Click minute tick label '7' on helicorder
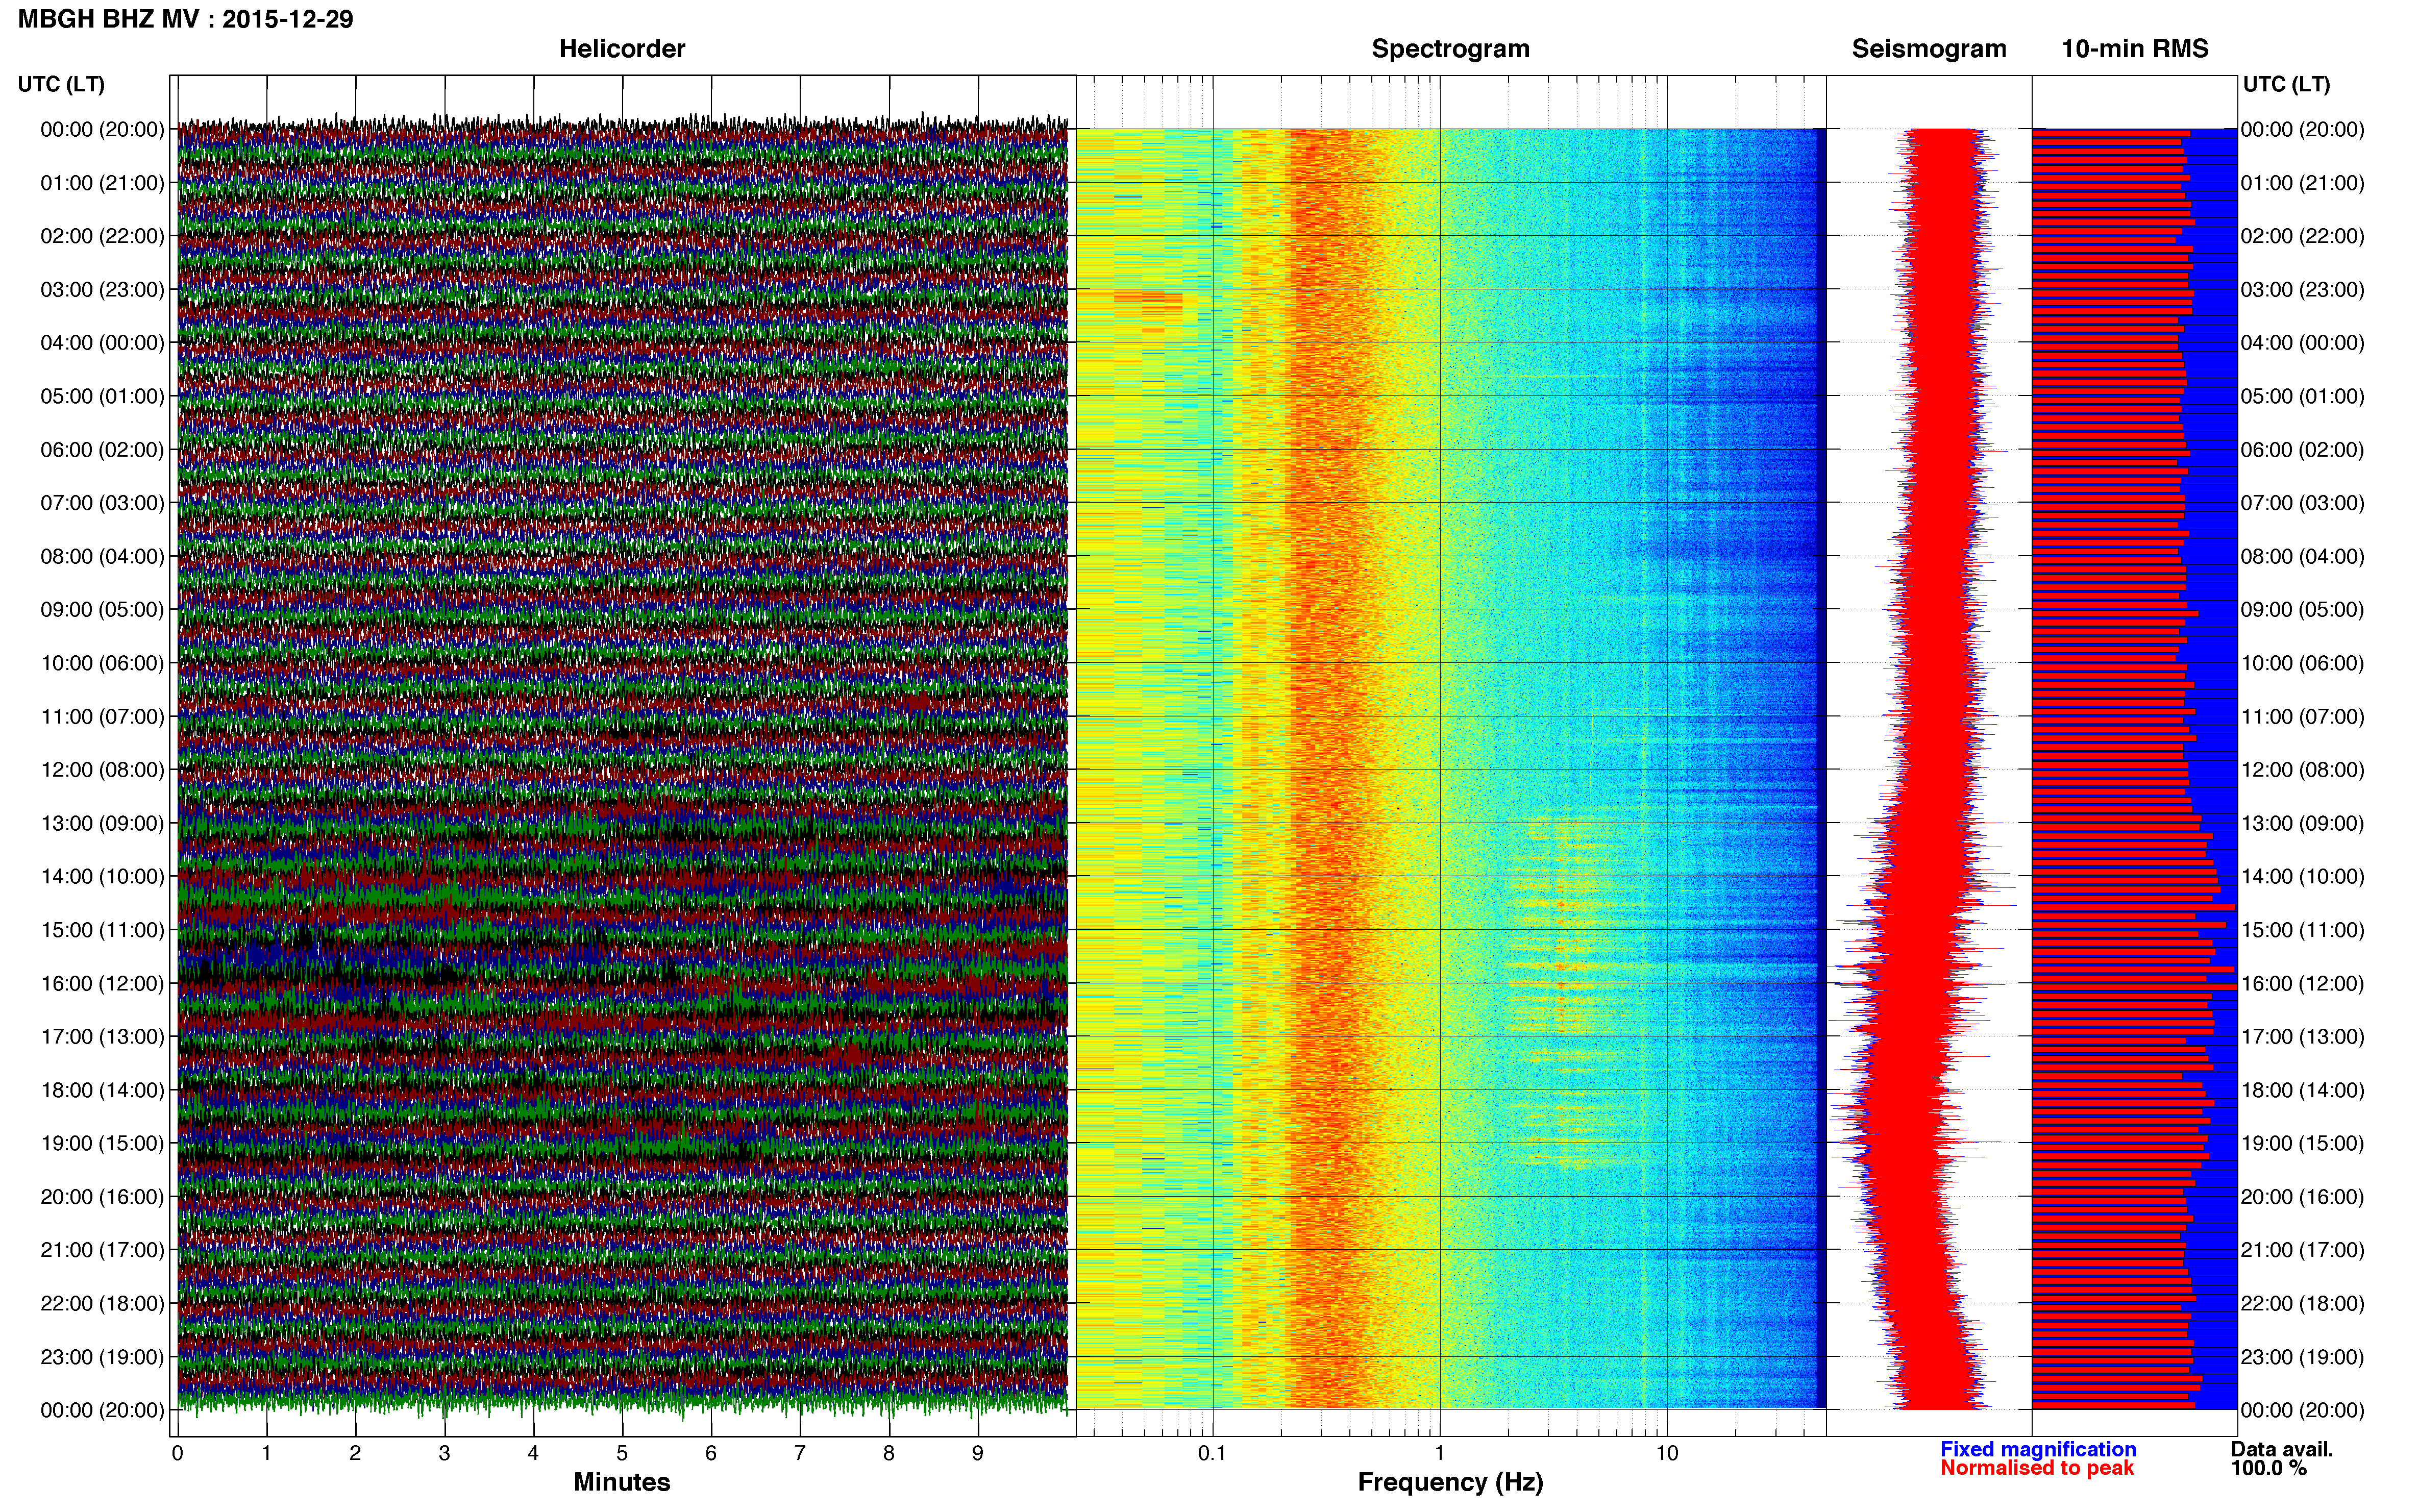Viewport: 2419px width, 1512px height. click(800, 1454)
